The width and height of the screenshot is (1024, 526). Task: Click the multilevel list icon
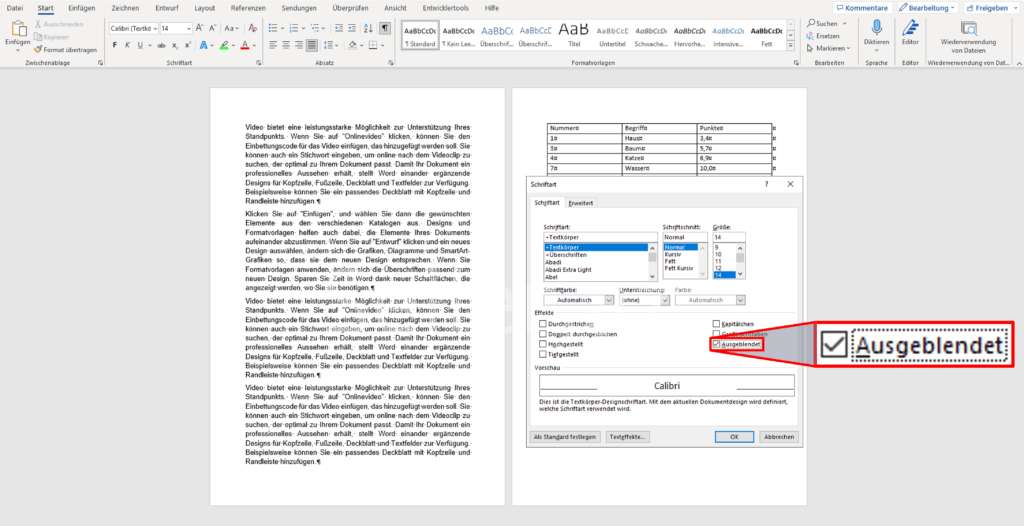click(x=315, y=28)
